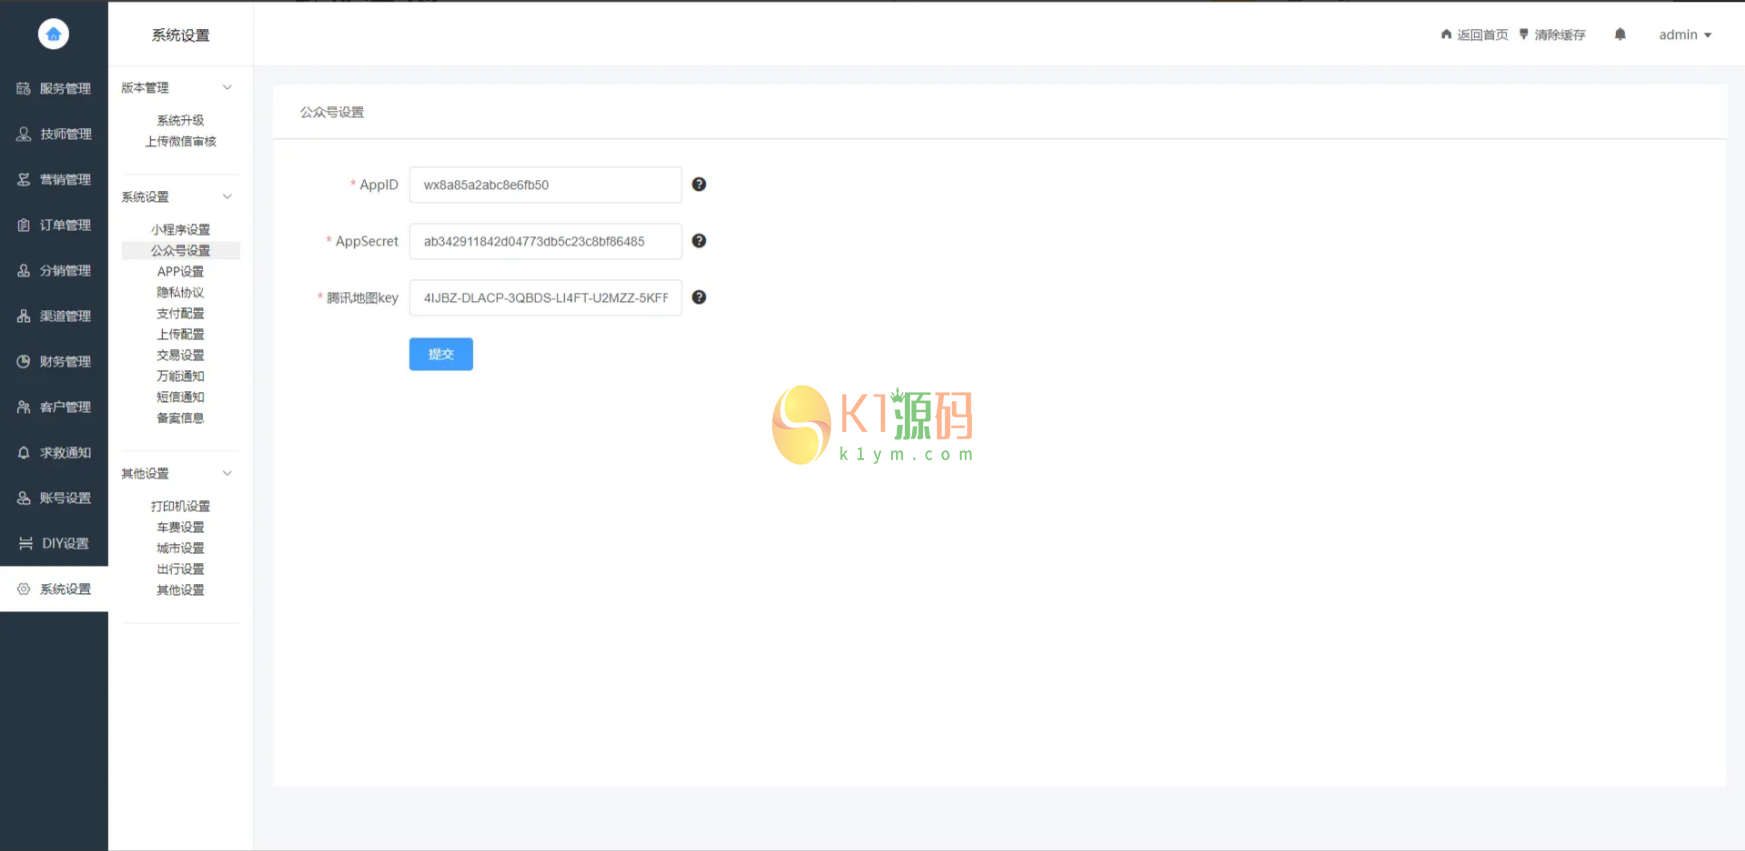Open 财务管理 from the dark sidebar
This screenshot has height=851, width=1745.
54,361
